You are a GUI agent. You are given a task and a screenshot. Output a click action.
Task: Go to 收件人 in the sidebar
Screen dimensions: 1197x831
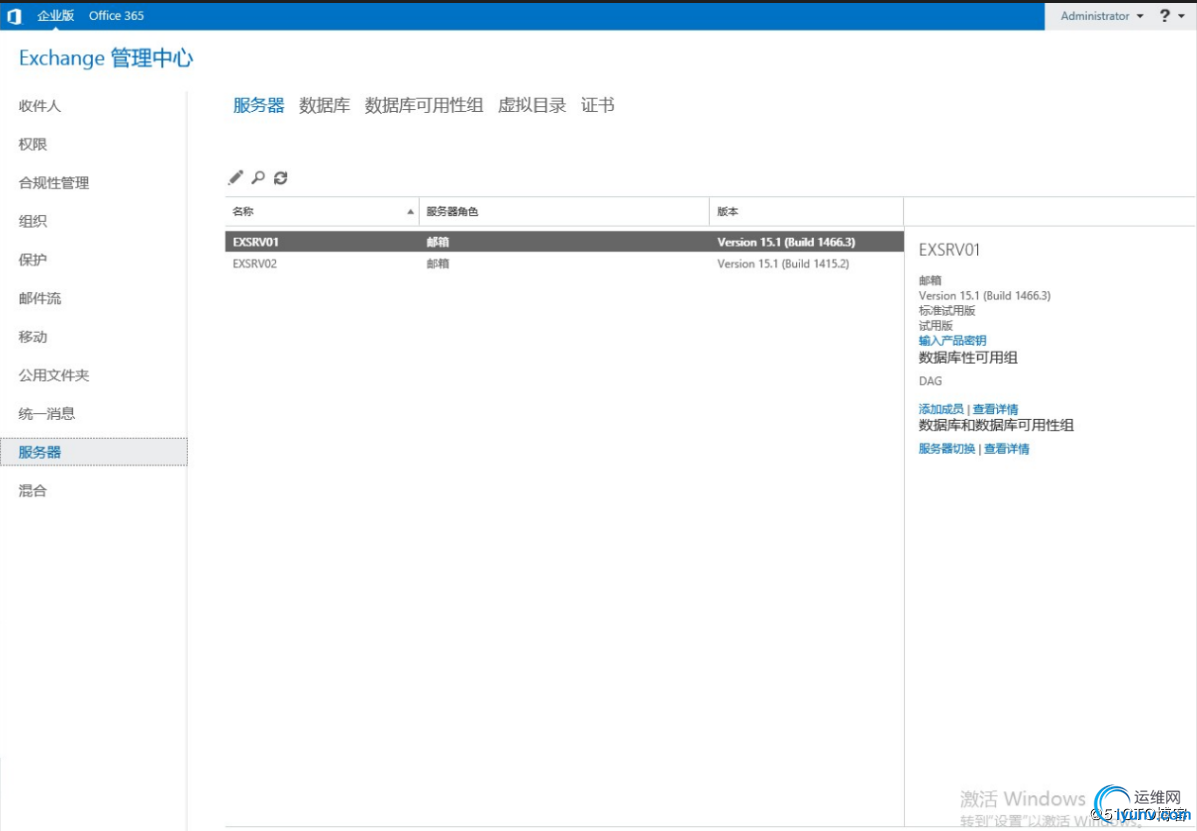(x=40, y=106)
